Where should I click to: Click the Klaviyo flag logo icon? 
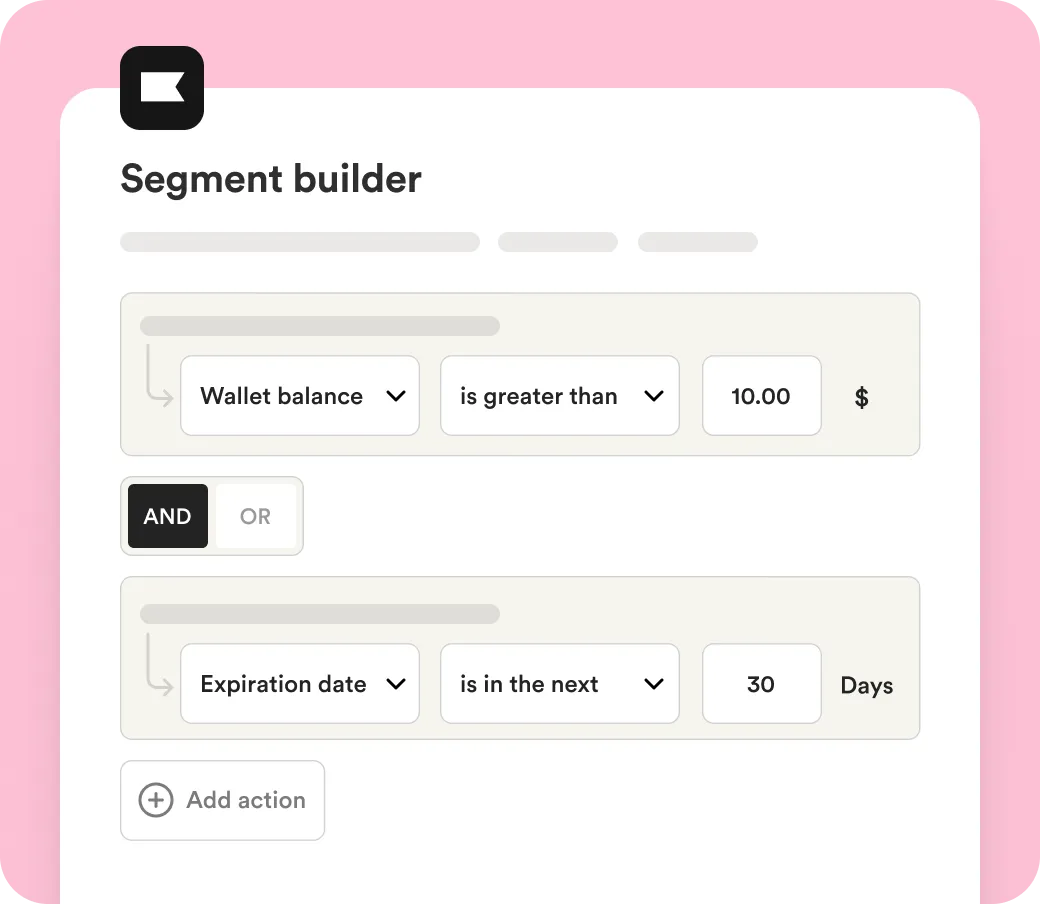point(162,88)
